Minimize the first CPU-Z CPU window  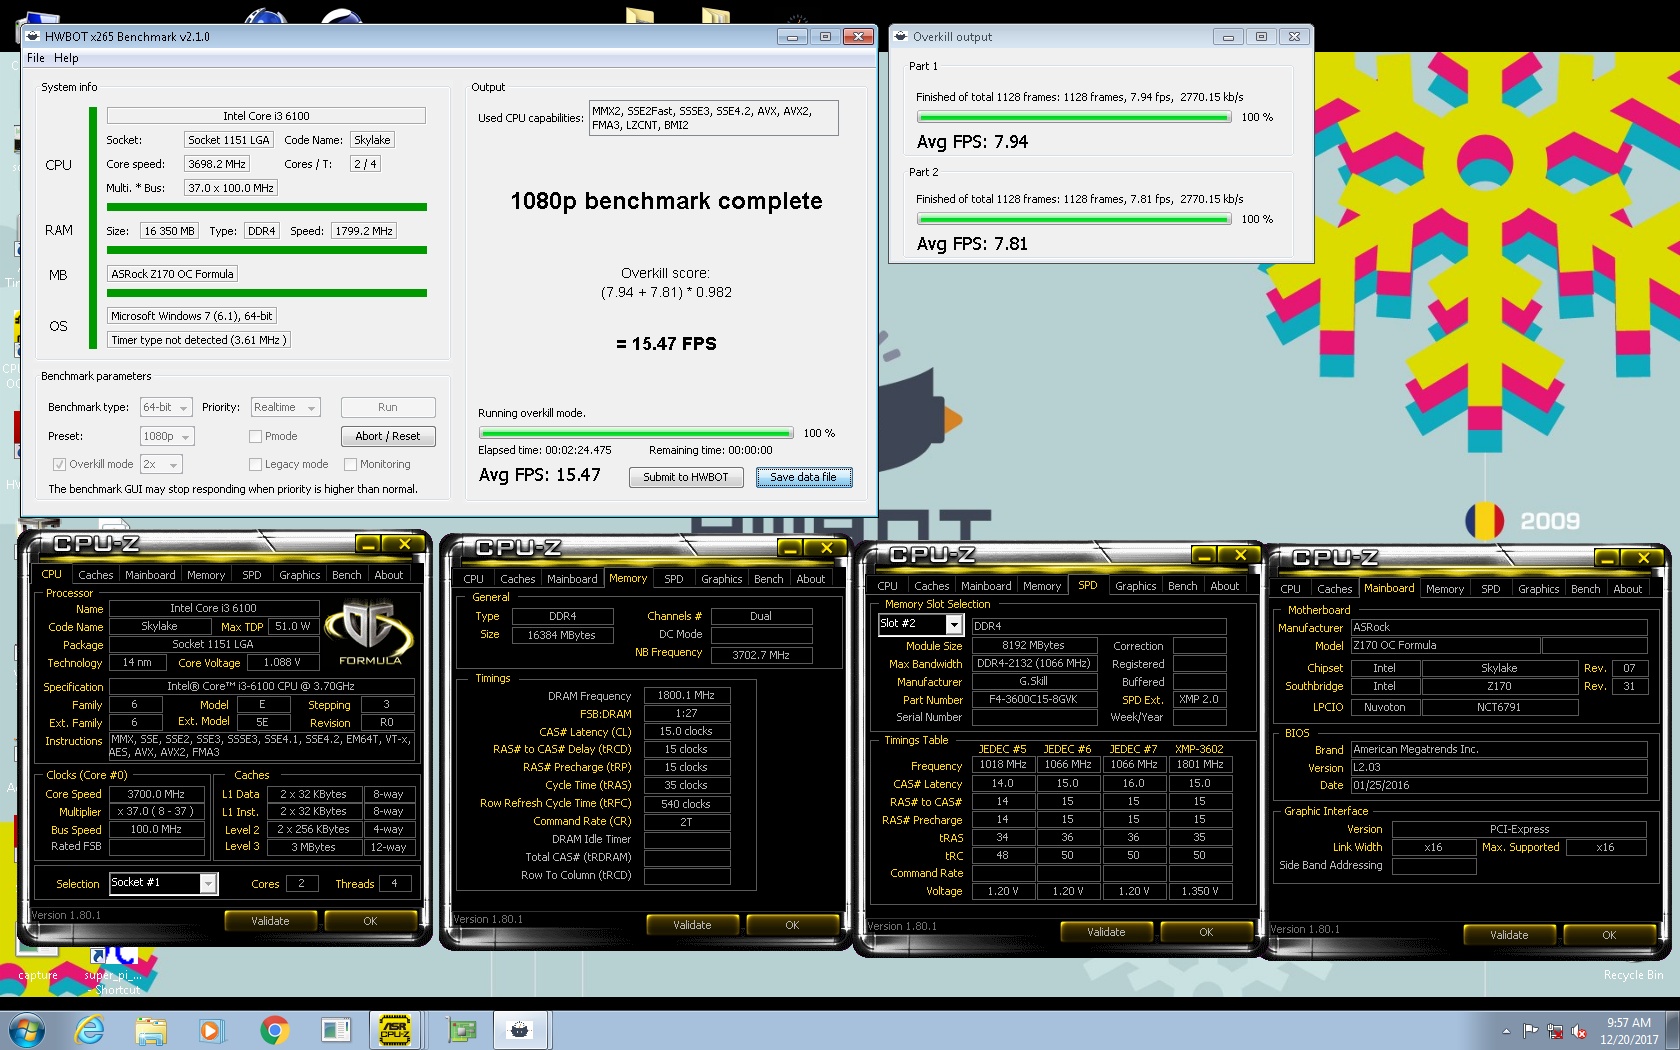point(368,544)
